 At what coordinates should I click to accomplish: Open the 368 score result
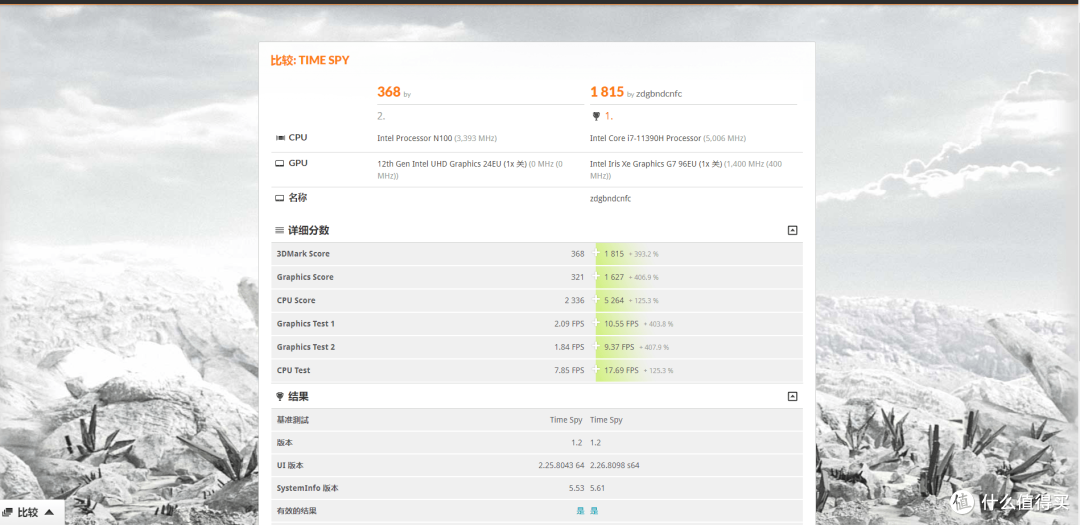click(388, 92)
